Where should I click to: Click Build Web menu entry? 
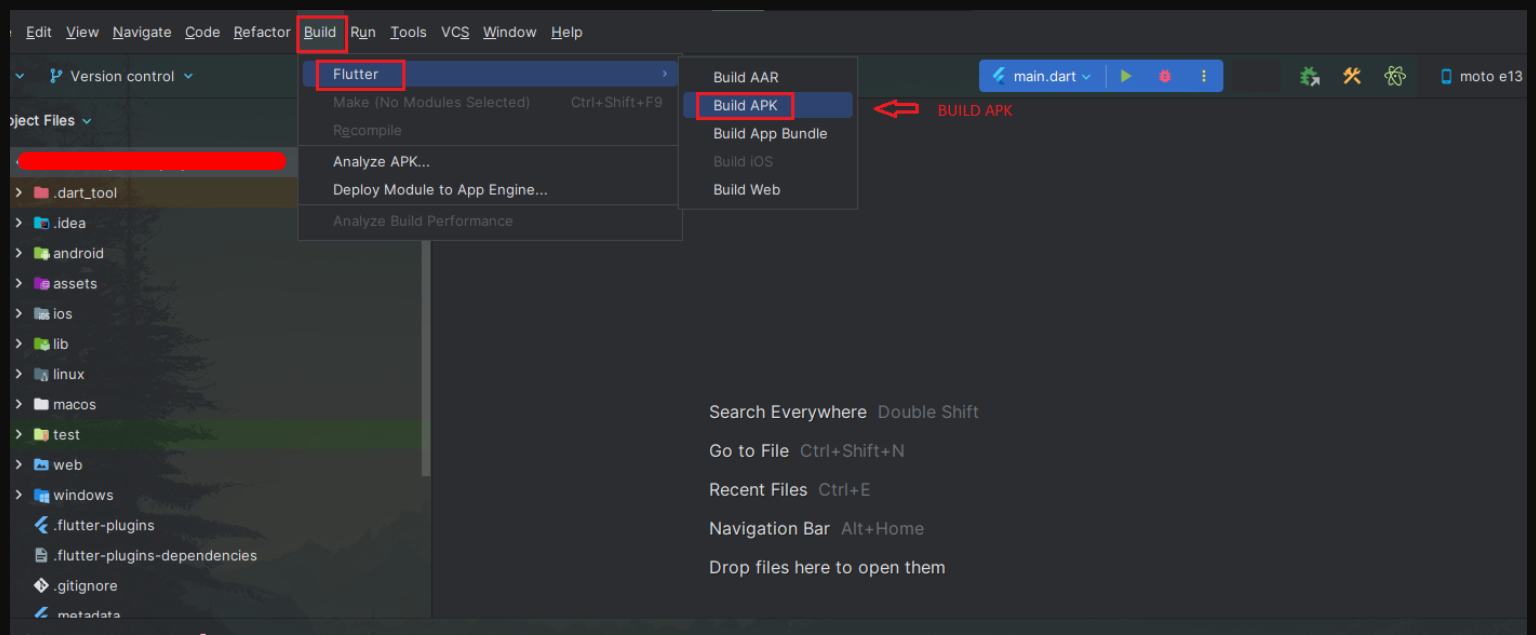click(x=746, y=189)
